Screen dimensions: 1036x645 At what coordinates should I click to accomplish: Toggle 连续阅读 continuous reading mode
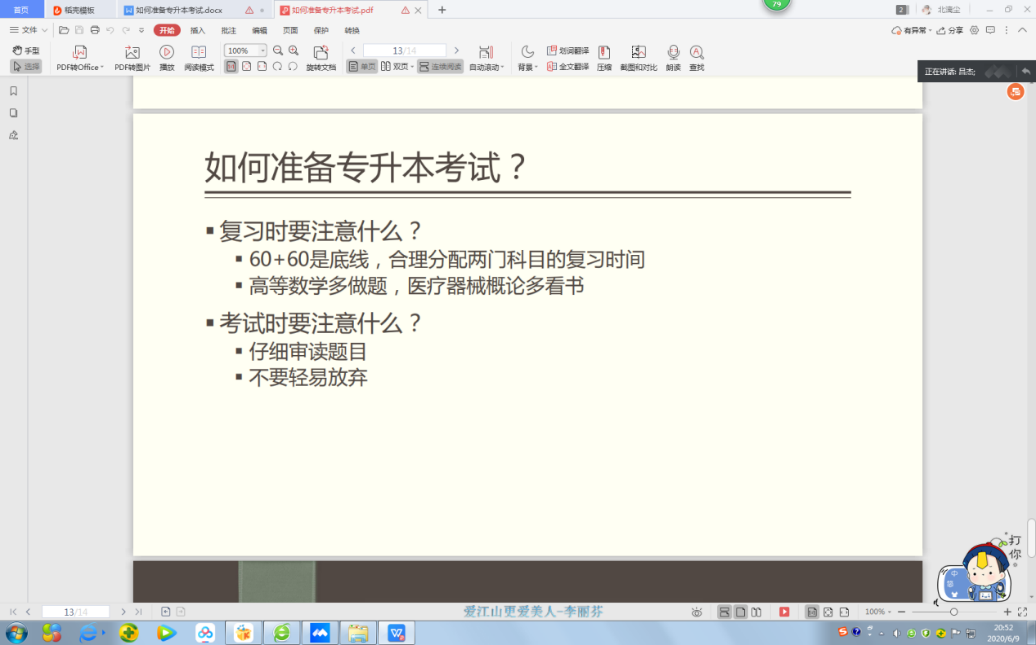(x=440, y=67)
